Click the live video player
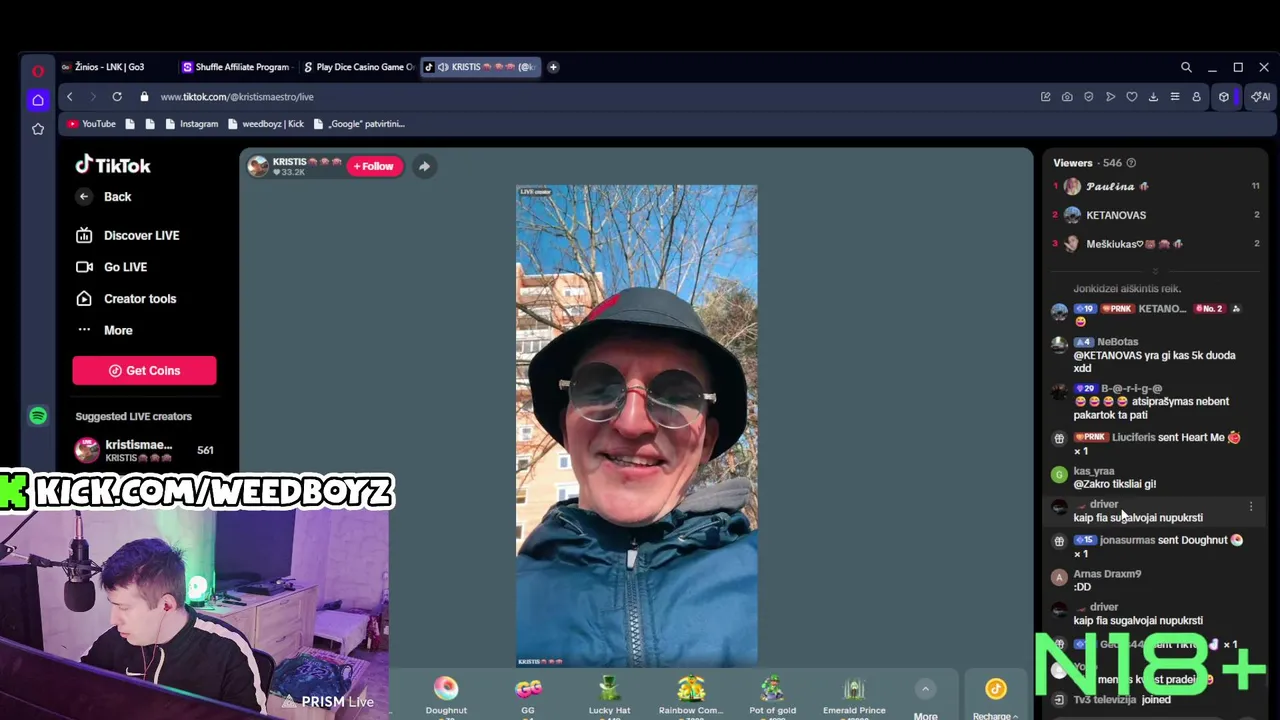This screenshot has width=1280, height=720. (637, 425)
